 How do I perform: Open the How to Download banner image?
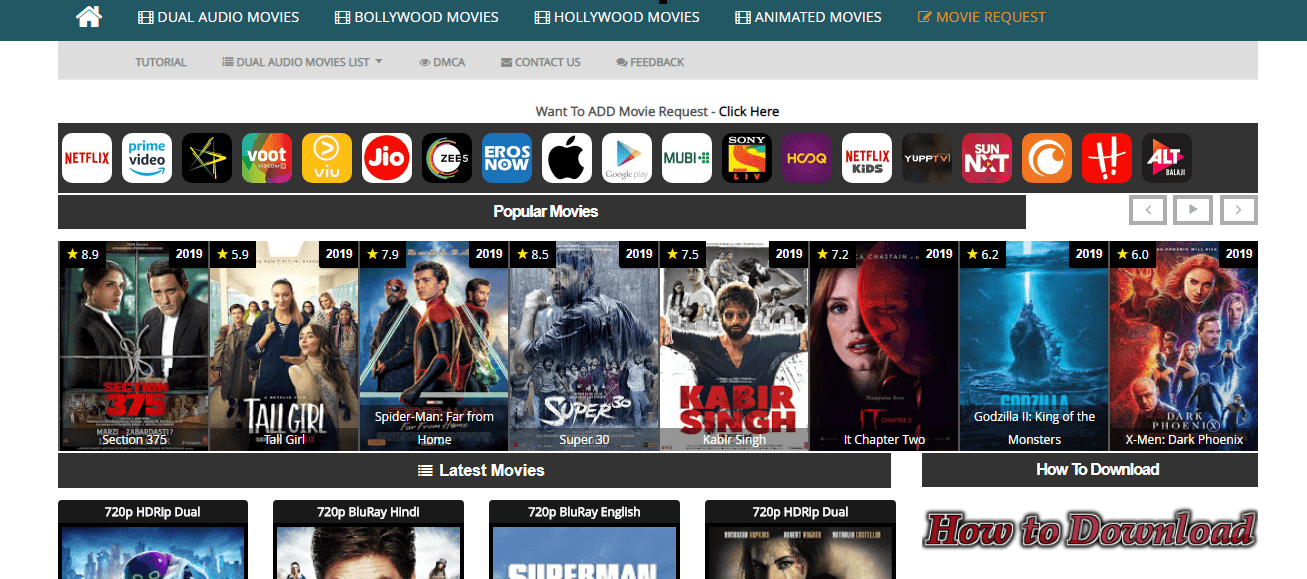[x=1089, y=530]
